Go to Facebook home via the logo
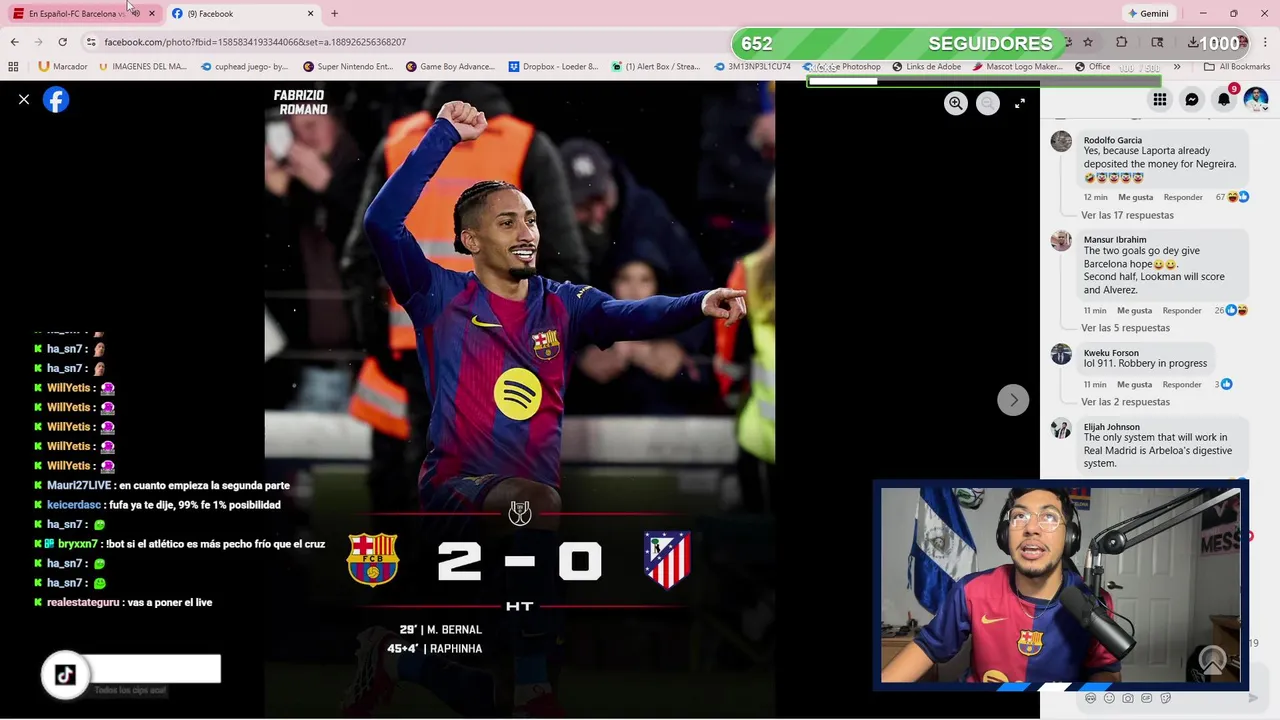 [x=56, y=100]
